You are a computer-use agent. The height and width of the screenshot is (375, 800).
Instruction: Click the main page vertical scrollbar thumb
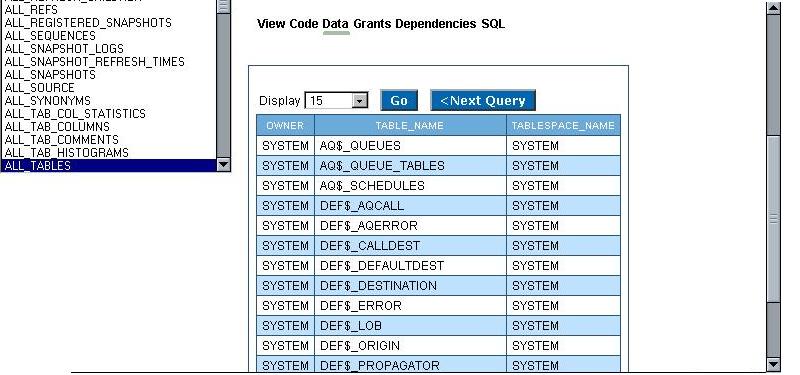click(x=773, y=219)
